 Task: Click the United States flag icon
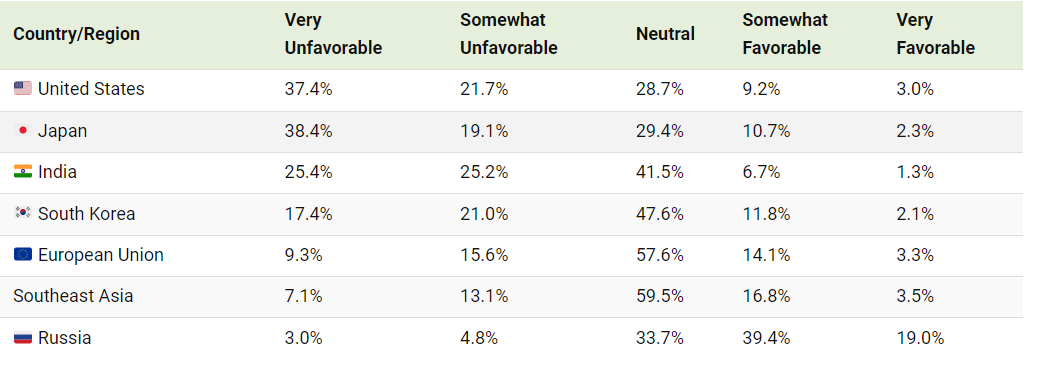pos(22,89)
